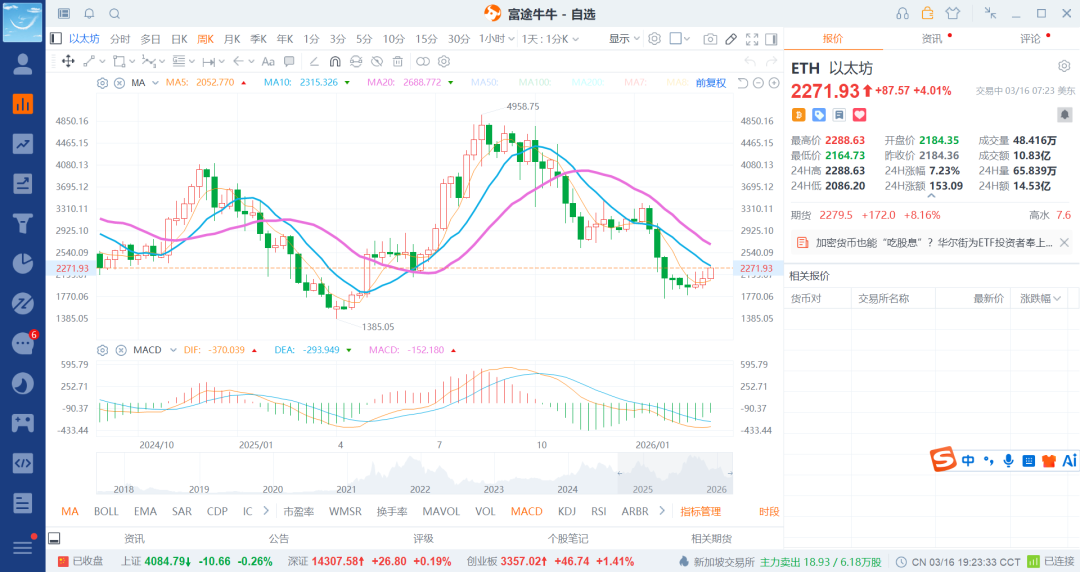Enter fullscreen chart mode
Image resolution: width=1080 pixels, height=572 pixels.
(752, 39)
